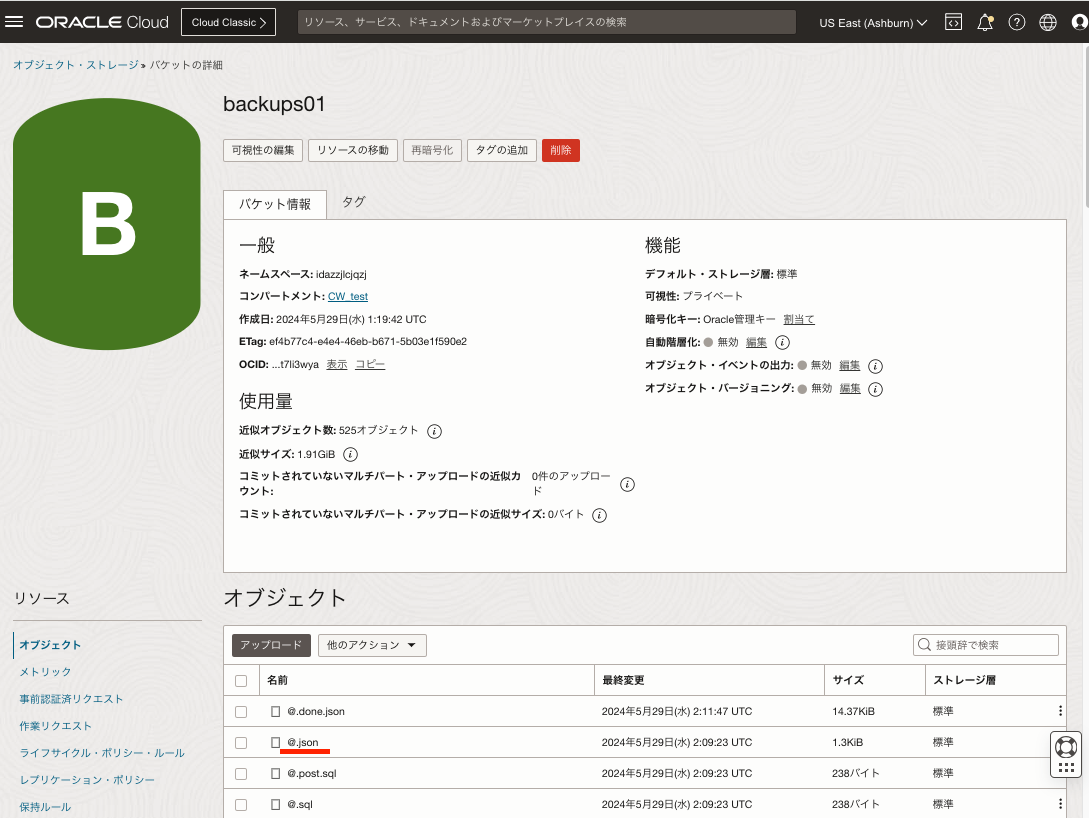Click the @.done.json object name
Viewport: 1089px width, 818px height.
click(x=316, y=712)
